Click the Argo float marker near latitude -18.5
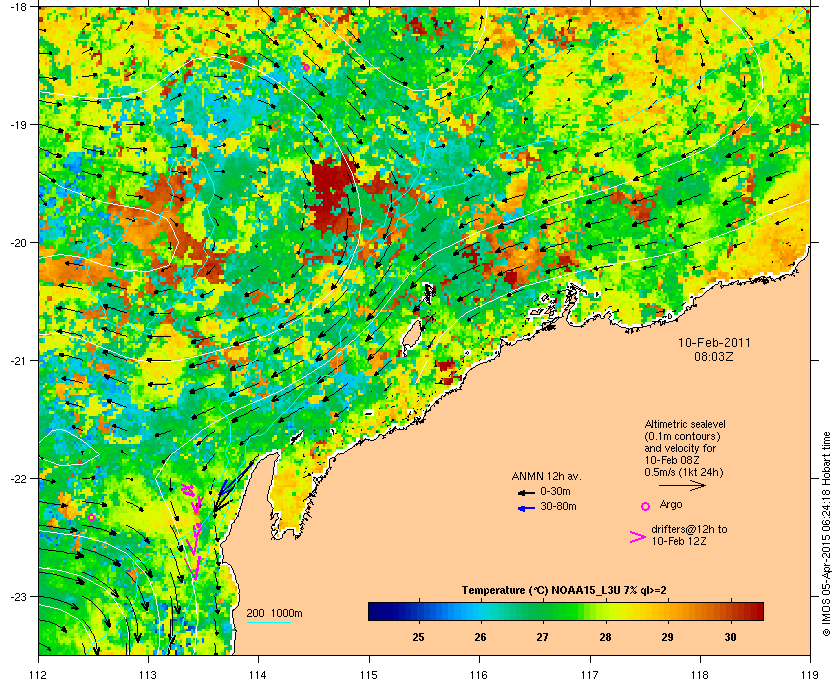840x680 pixels. [x=305, y=67]
